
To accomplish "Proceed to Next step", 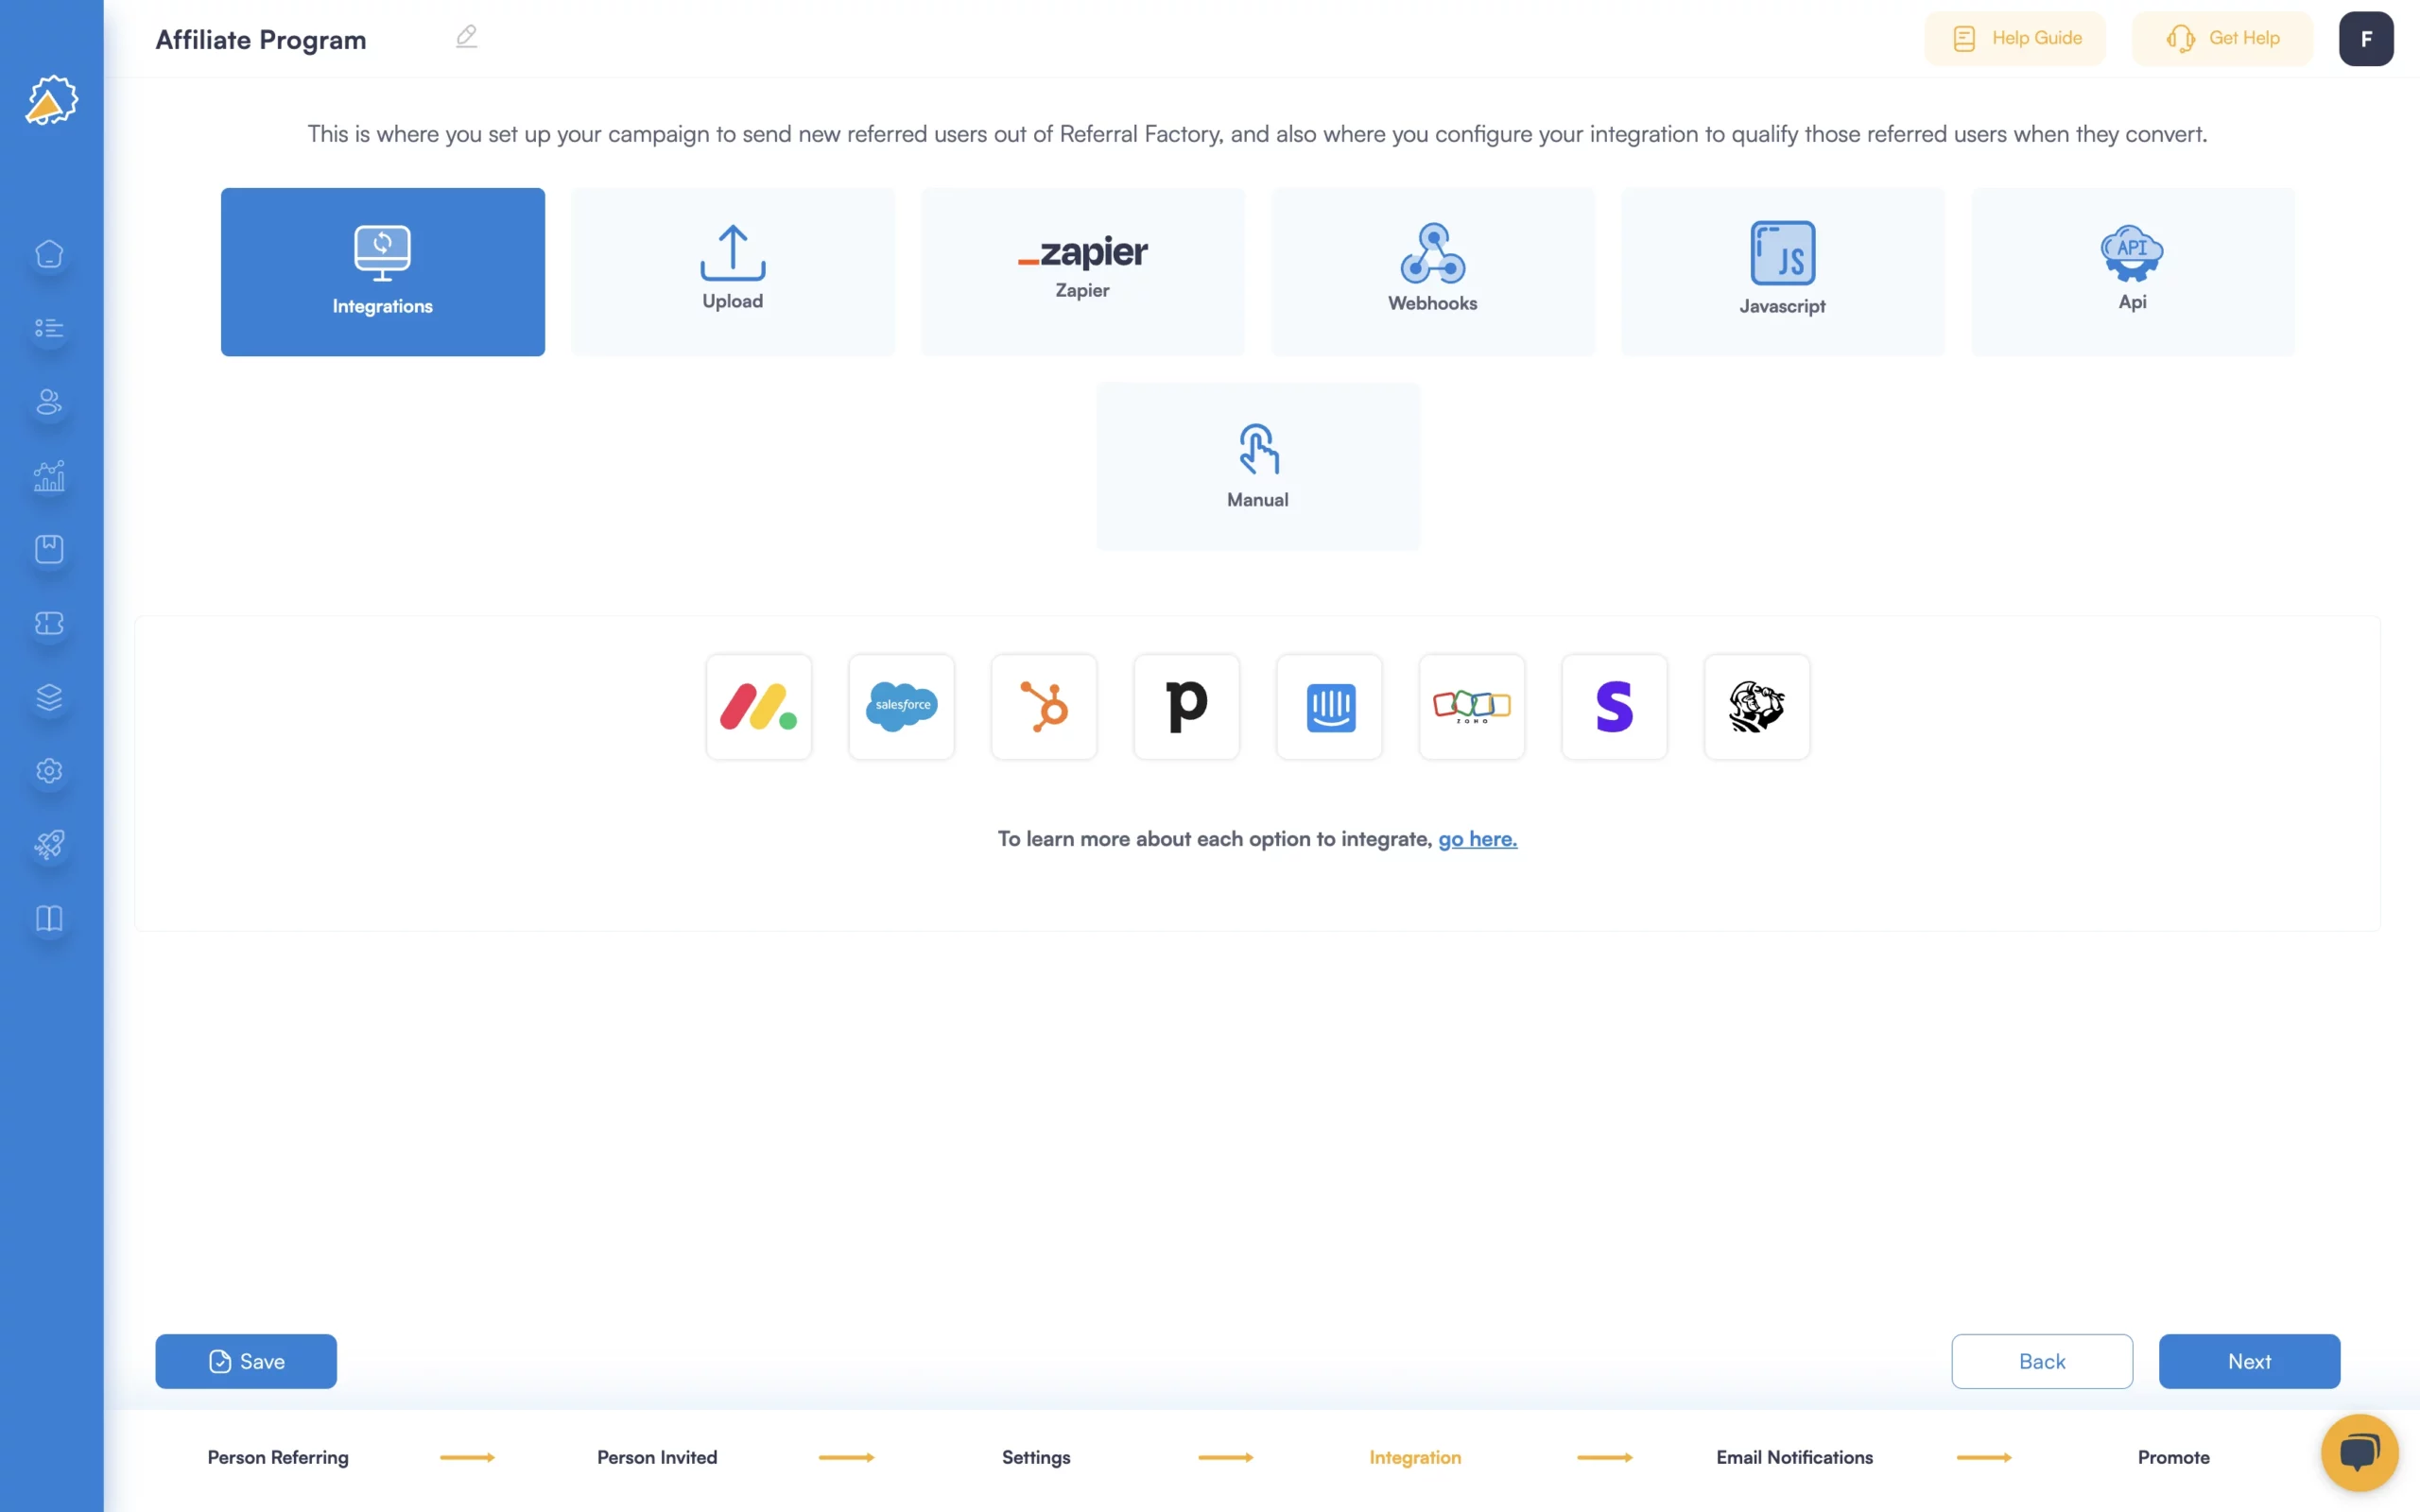I will [2251, 1361].
